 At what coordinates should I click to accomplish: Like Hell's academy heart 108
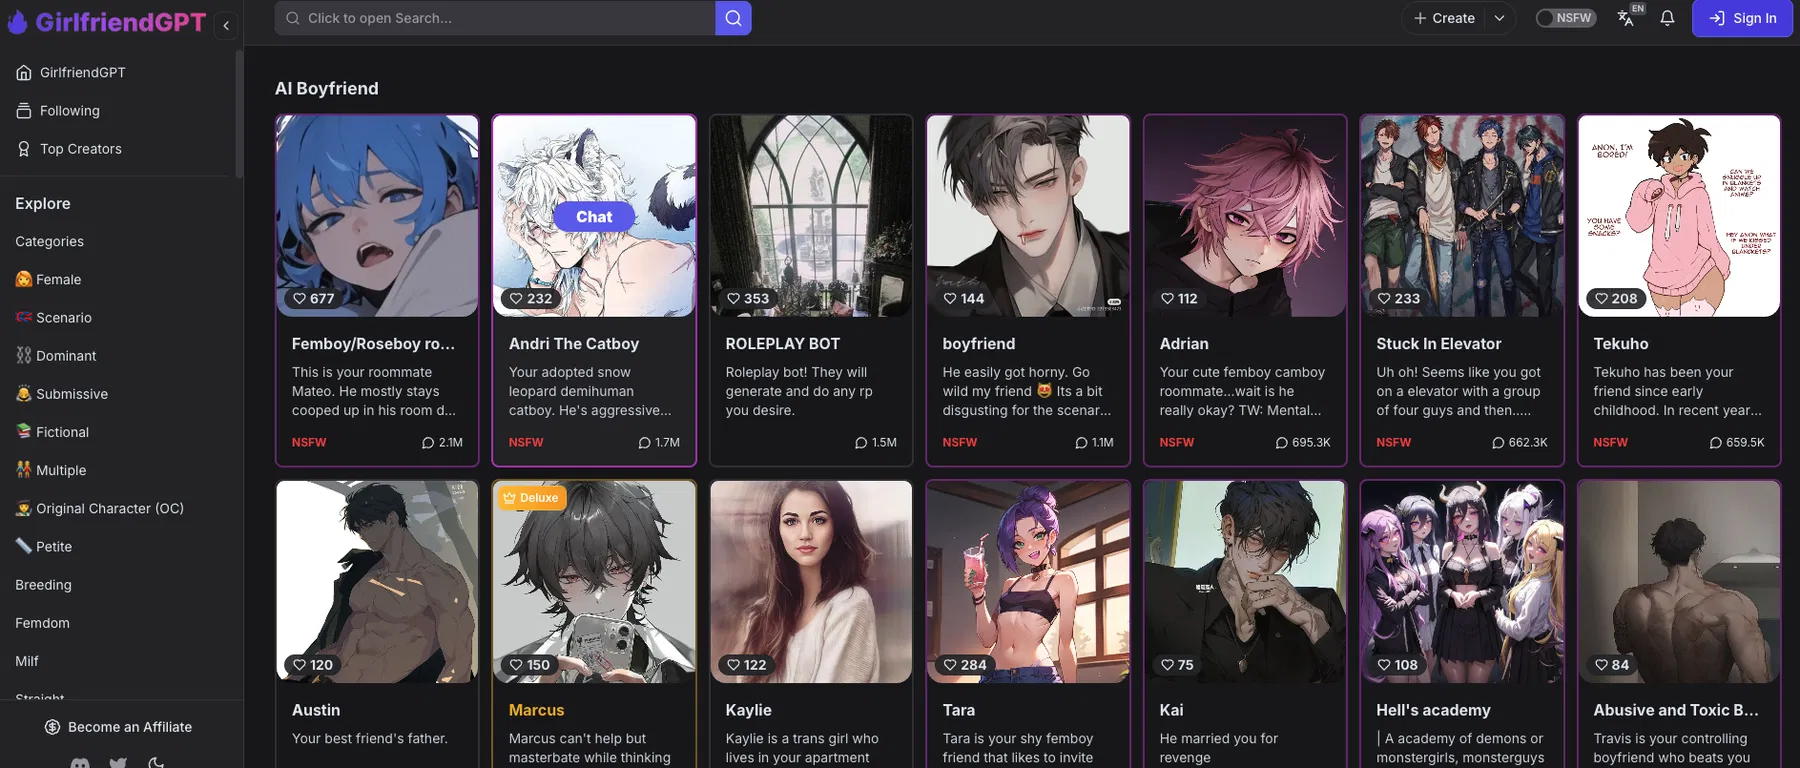click(x=1397, y=664)
